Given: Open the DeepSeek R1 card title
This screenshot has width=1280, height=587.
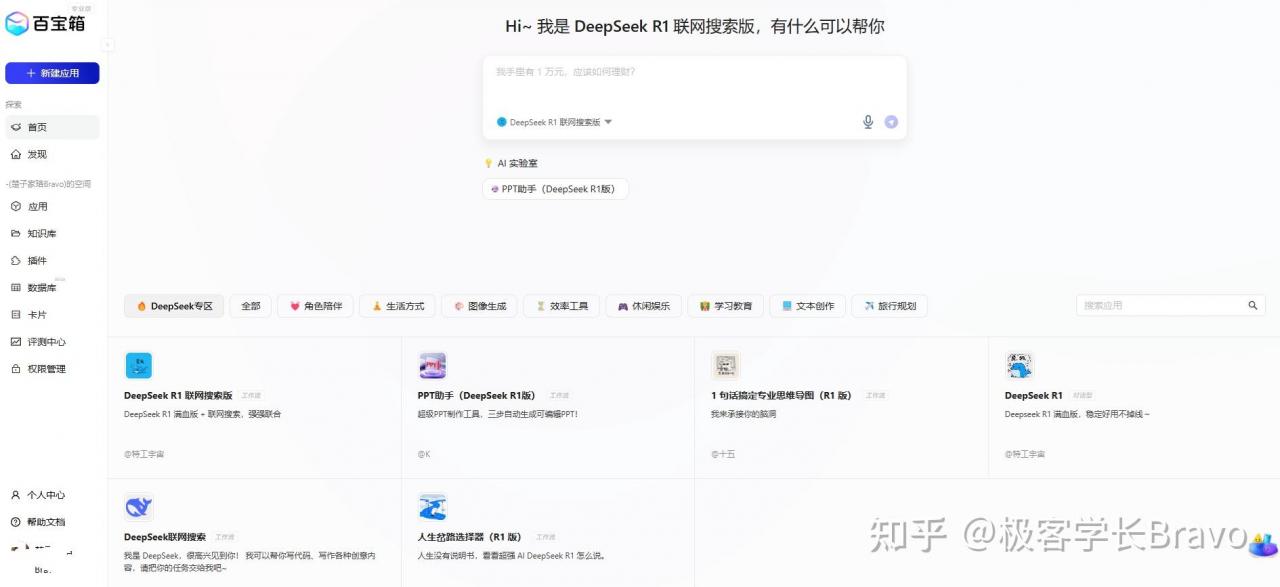Looking at the screenshot, I should [1034, 396].
